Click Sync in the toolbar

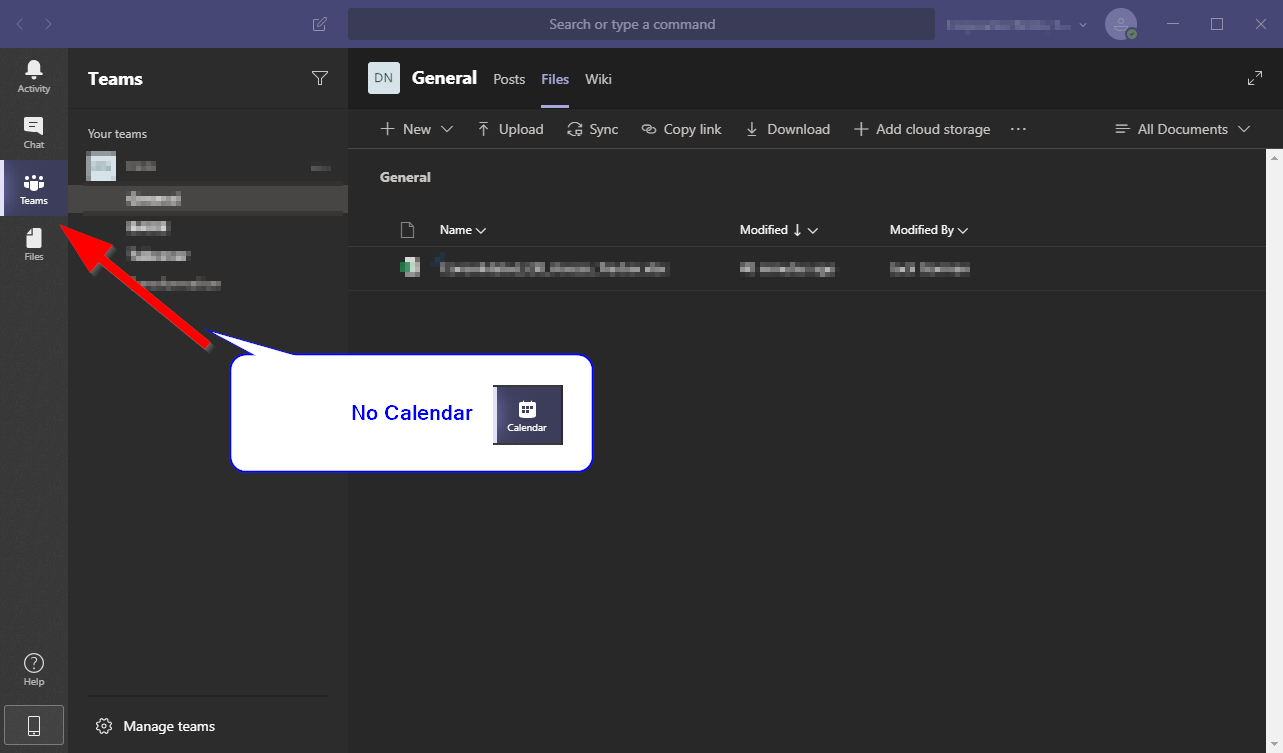[593, 129]
